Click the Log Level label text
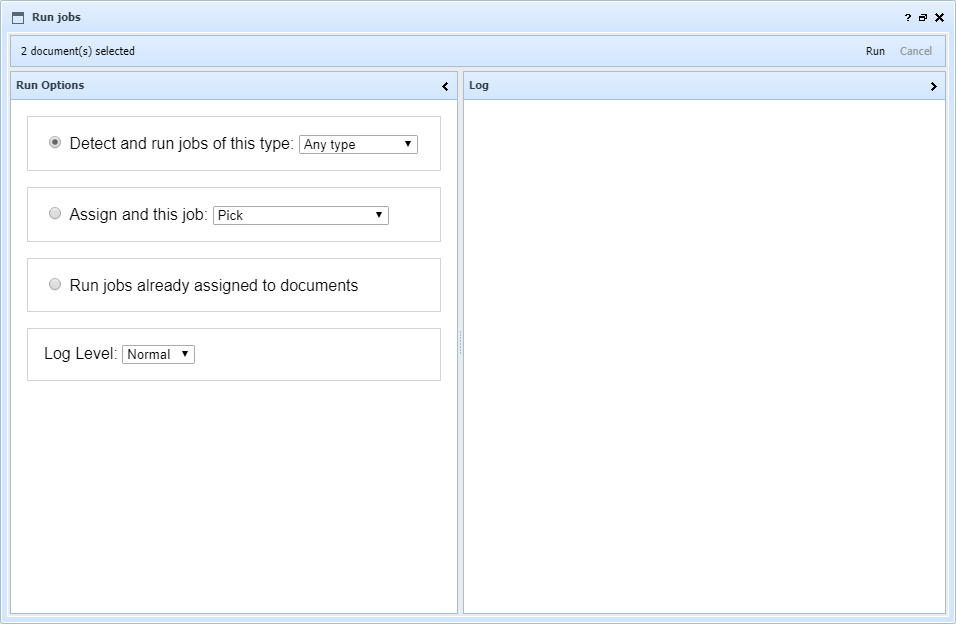 pos(80,354)
